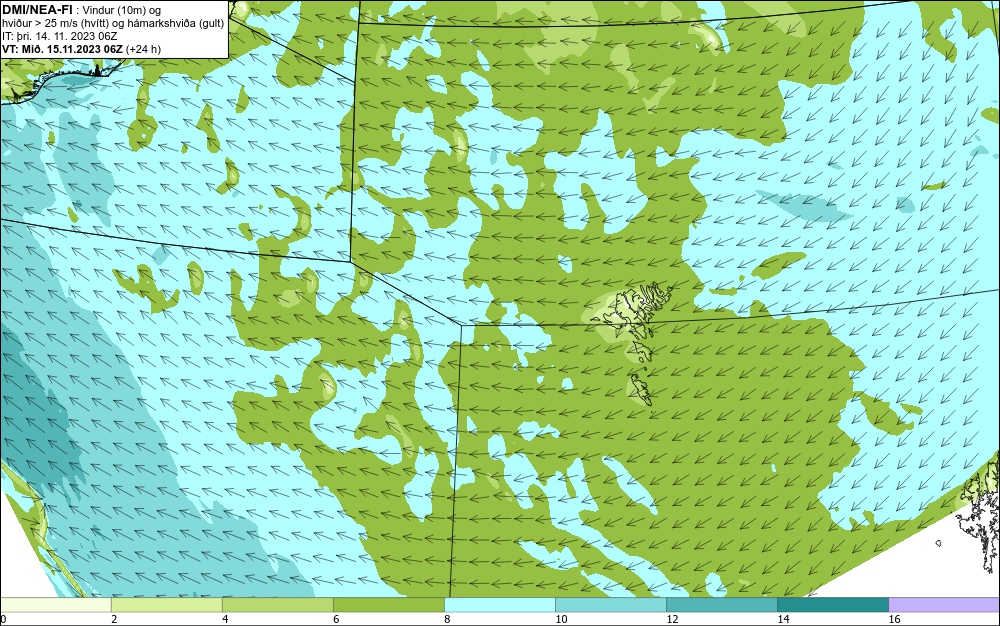Click the southernmost Faroe island, Suðuroy
The height and width of the screenshot is (626, 1000).
coord(642,389)
